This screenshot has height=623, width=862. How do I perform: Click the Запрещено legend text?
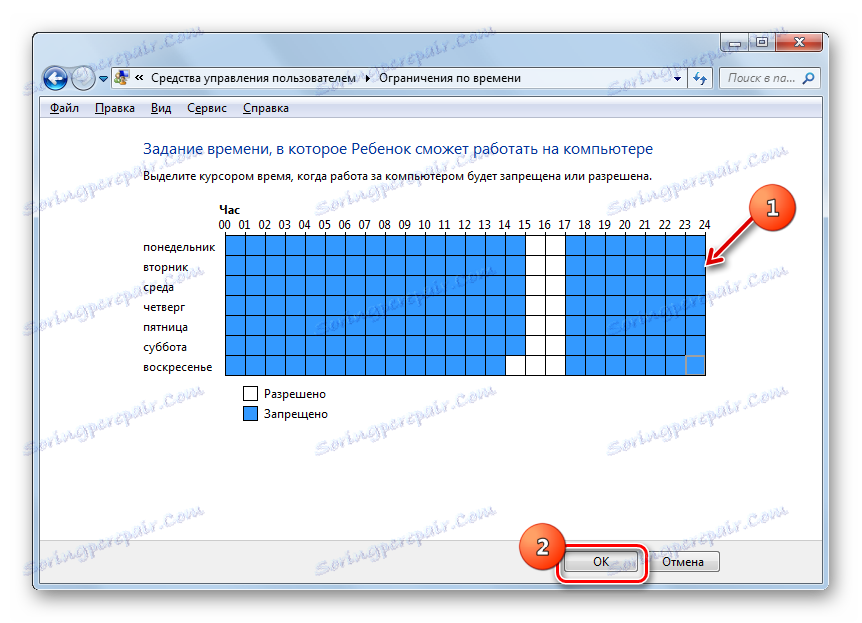click(296, 414)
